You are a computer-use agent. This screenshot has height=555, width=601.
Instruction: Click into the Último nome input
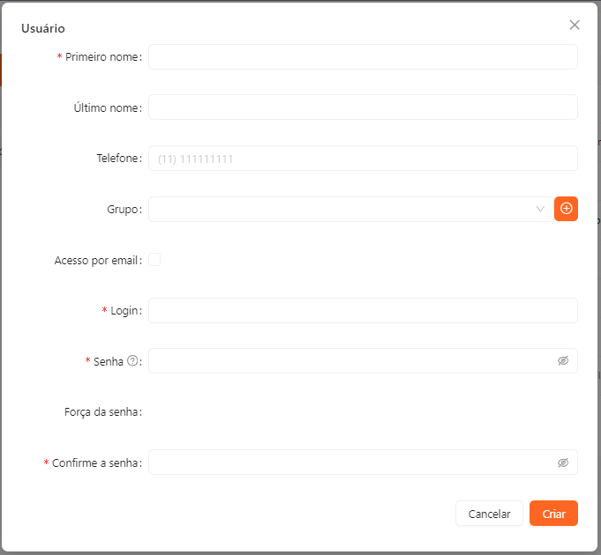(363, 107)
